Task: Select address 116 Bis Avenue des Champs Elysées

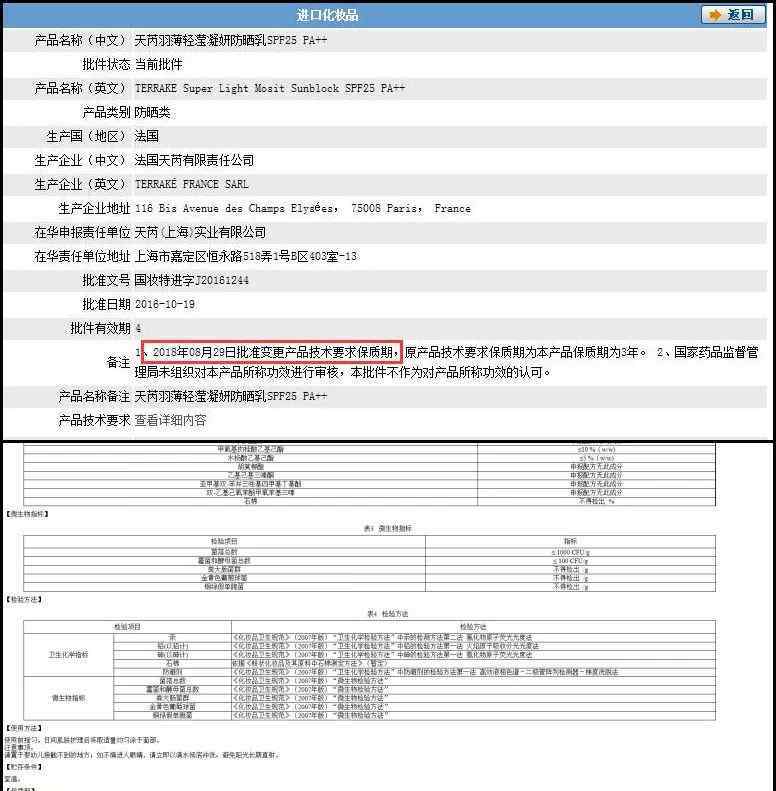Action: coord(236,208)
